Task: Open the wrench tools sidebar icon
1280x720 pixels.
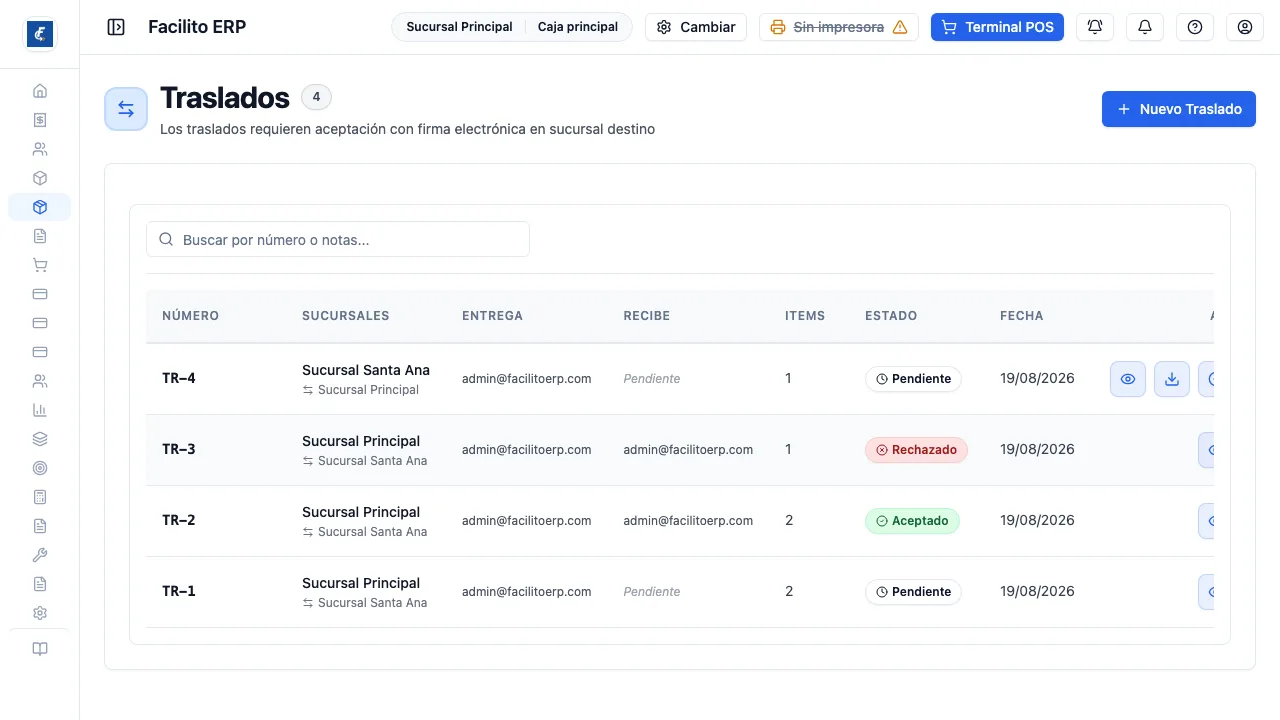Action: [40, 555]
